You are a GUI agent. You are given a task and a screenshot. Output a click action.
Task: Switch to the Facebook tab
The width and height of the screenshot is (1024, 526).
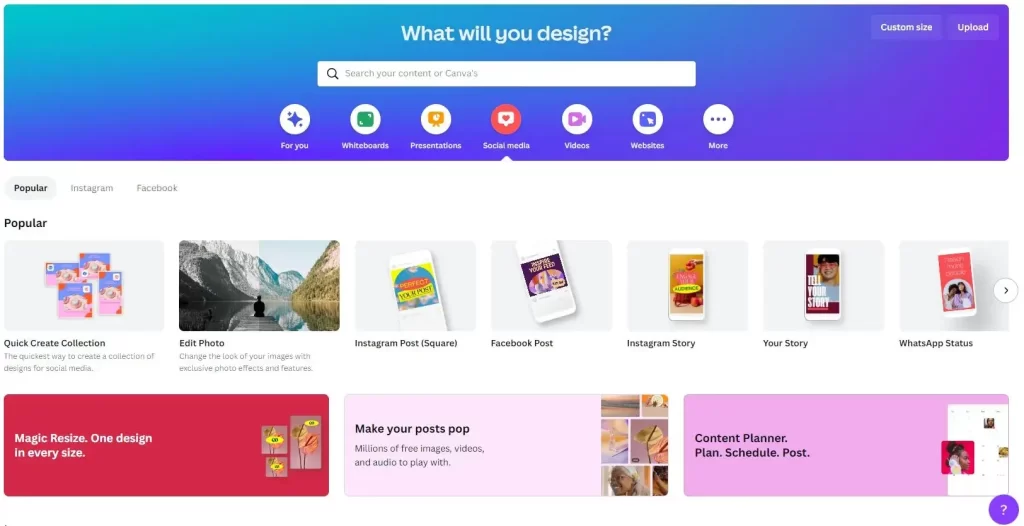157,188
